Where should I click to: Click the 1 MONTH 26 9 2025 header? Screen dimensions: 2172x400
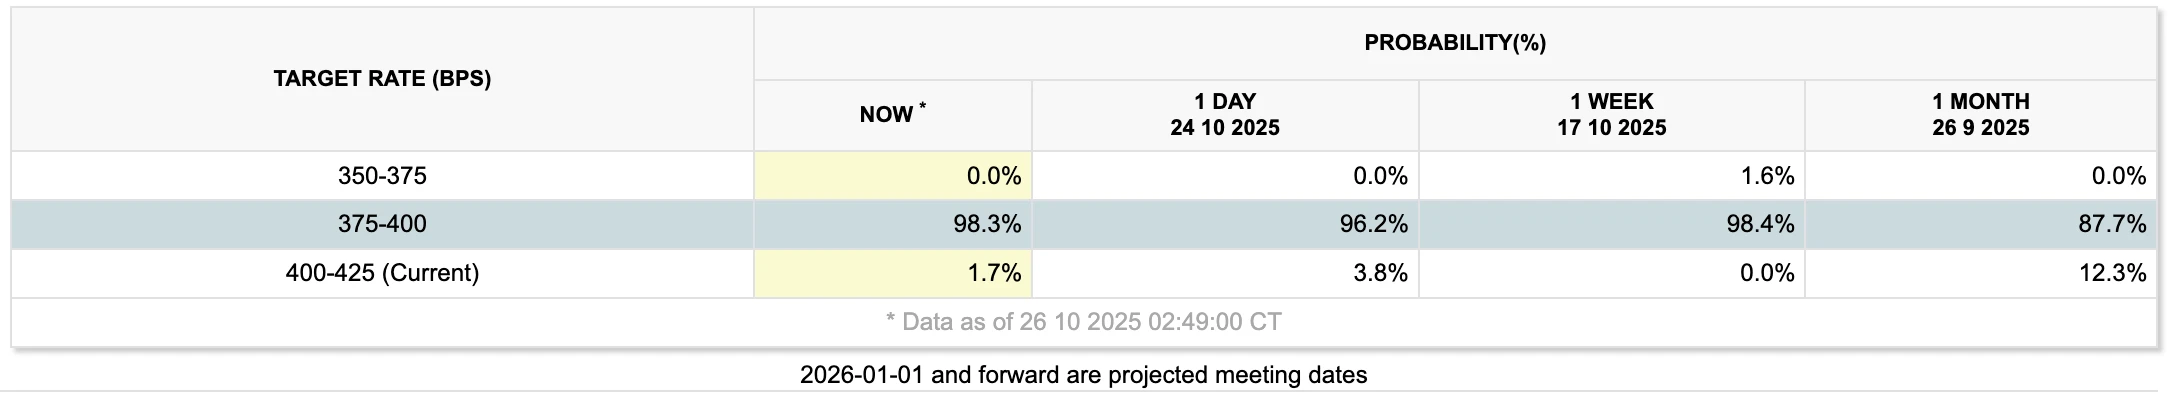click(x=1980, y=115)
